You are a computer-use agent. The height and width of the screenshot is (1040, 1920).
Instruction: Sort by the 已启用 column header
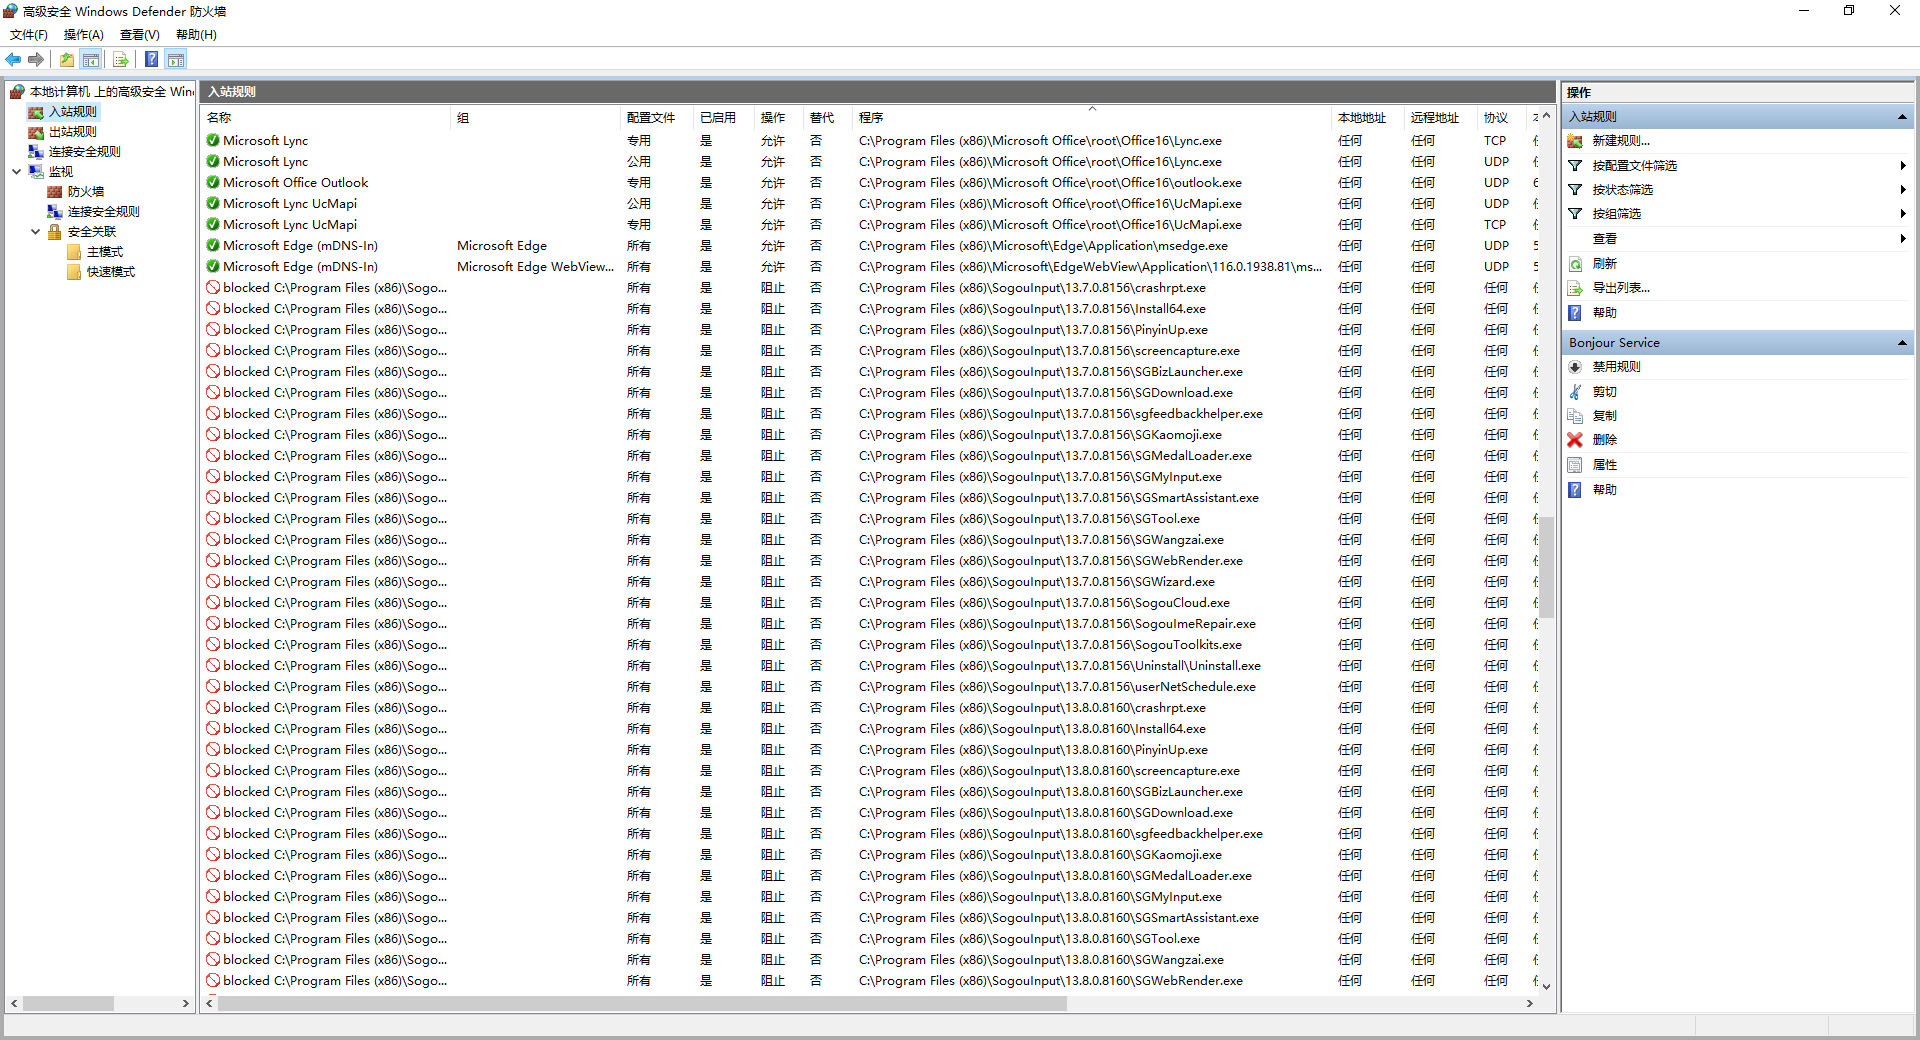click(x=724, y=118)
